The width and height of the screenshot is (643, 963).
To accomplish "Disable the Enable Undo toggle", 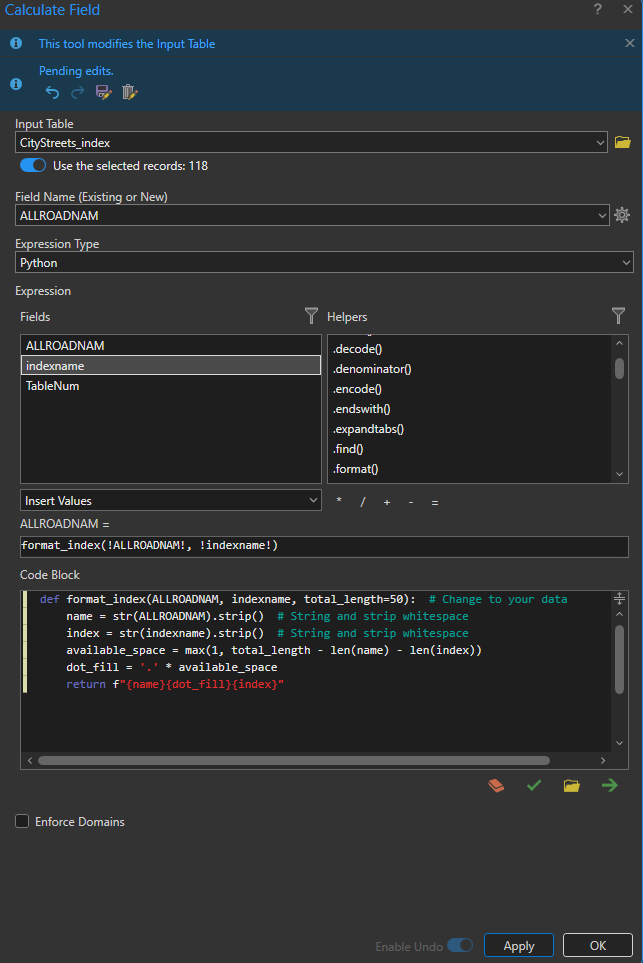I will (x=459, y=945).
